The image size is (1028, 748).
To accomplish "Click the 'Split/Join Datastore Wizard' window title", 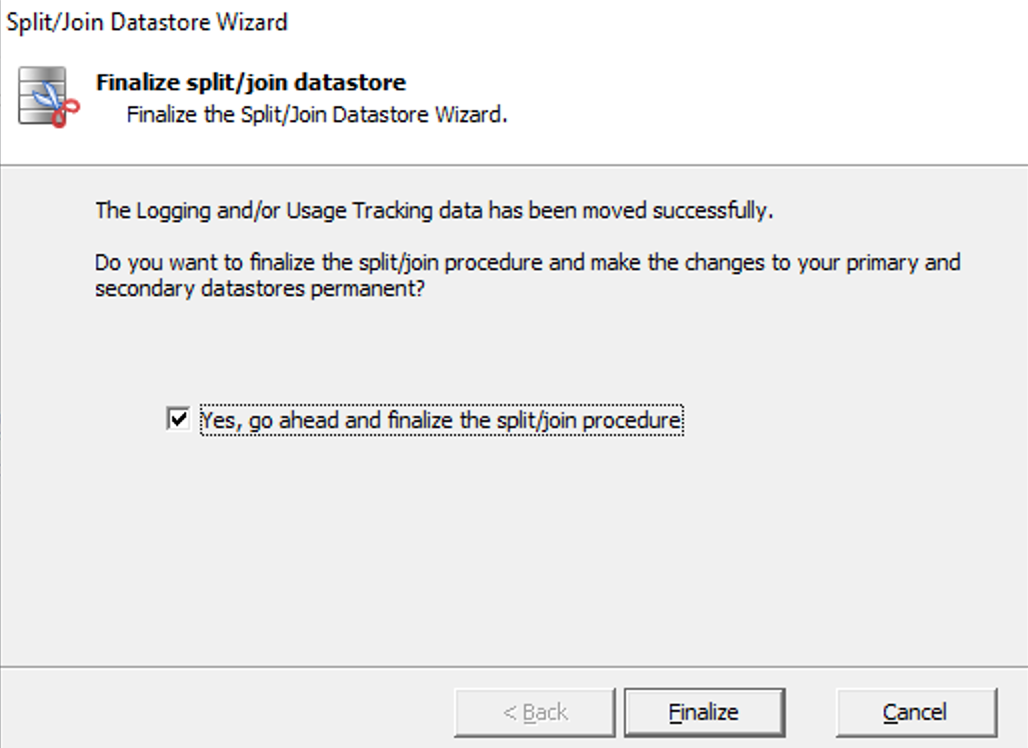I will pos(147,22).
